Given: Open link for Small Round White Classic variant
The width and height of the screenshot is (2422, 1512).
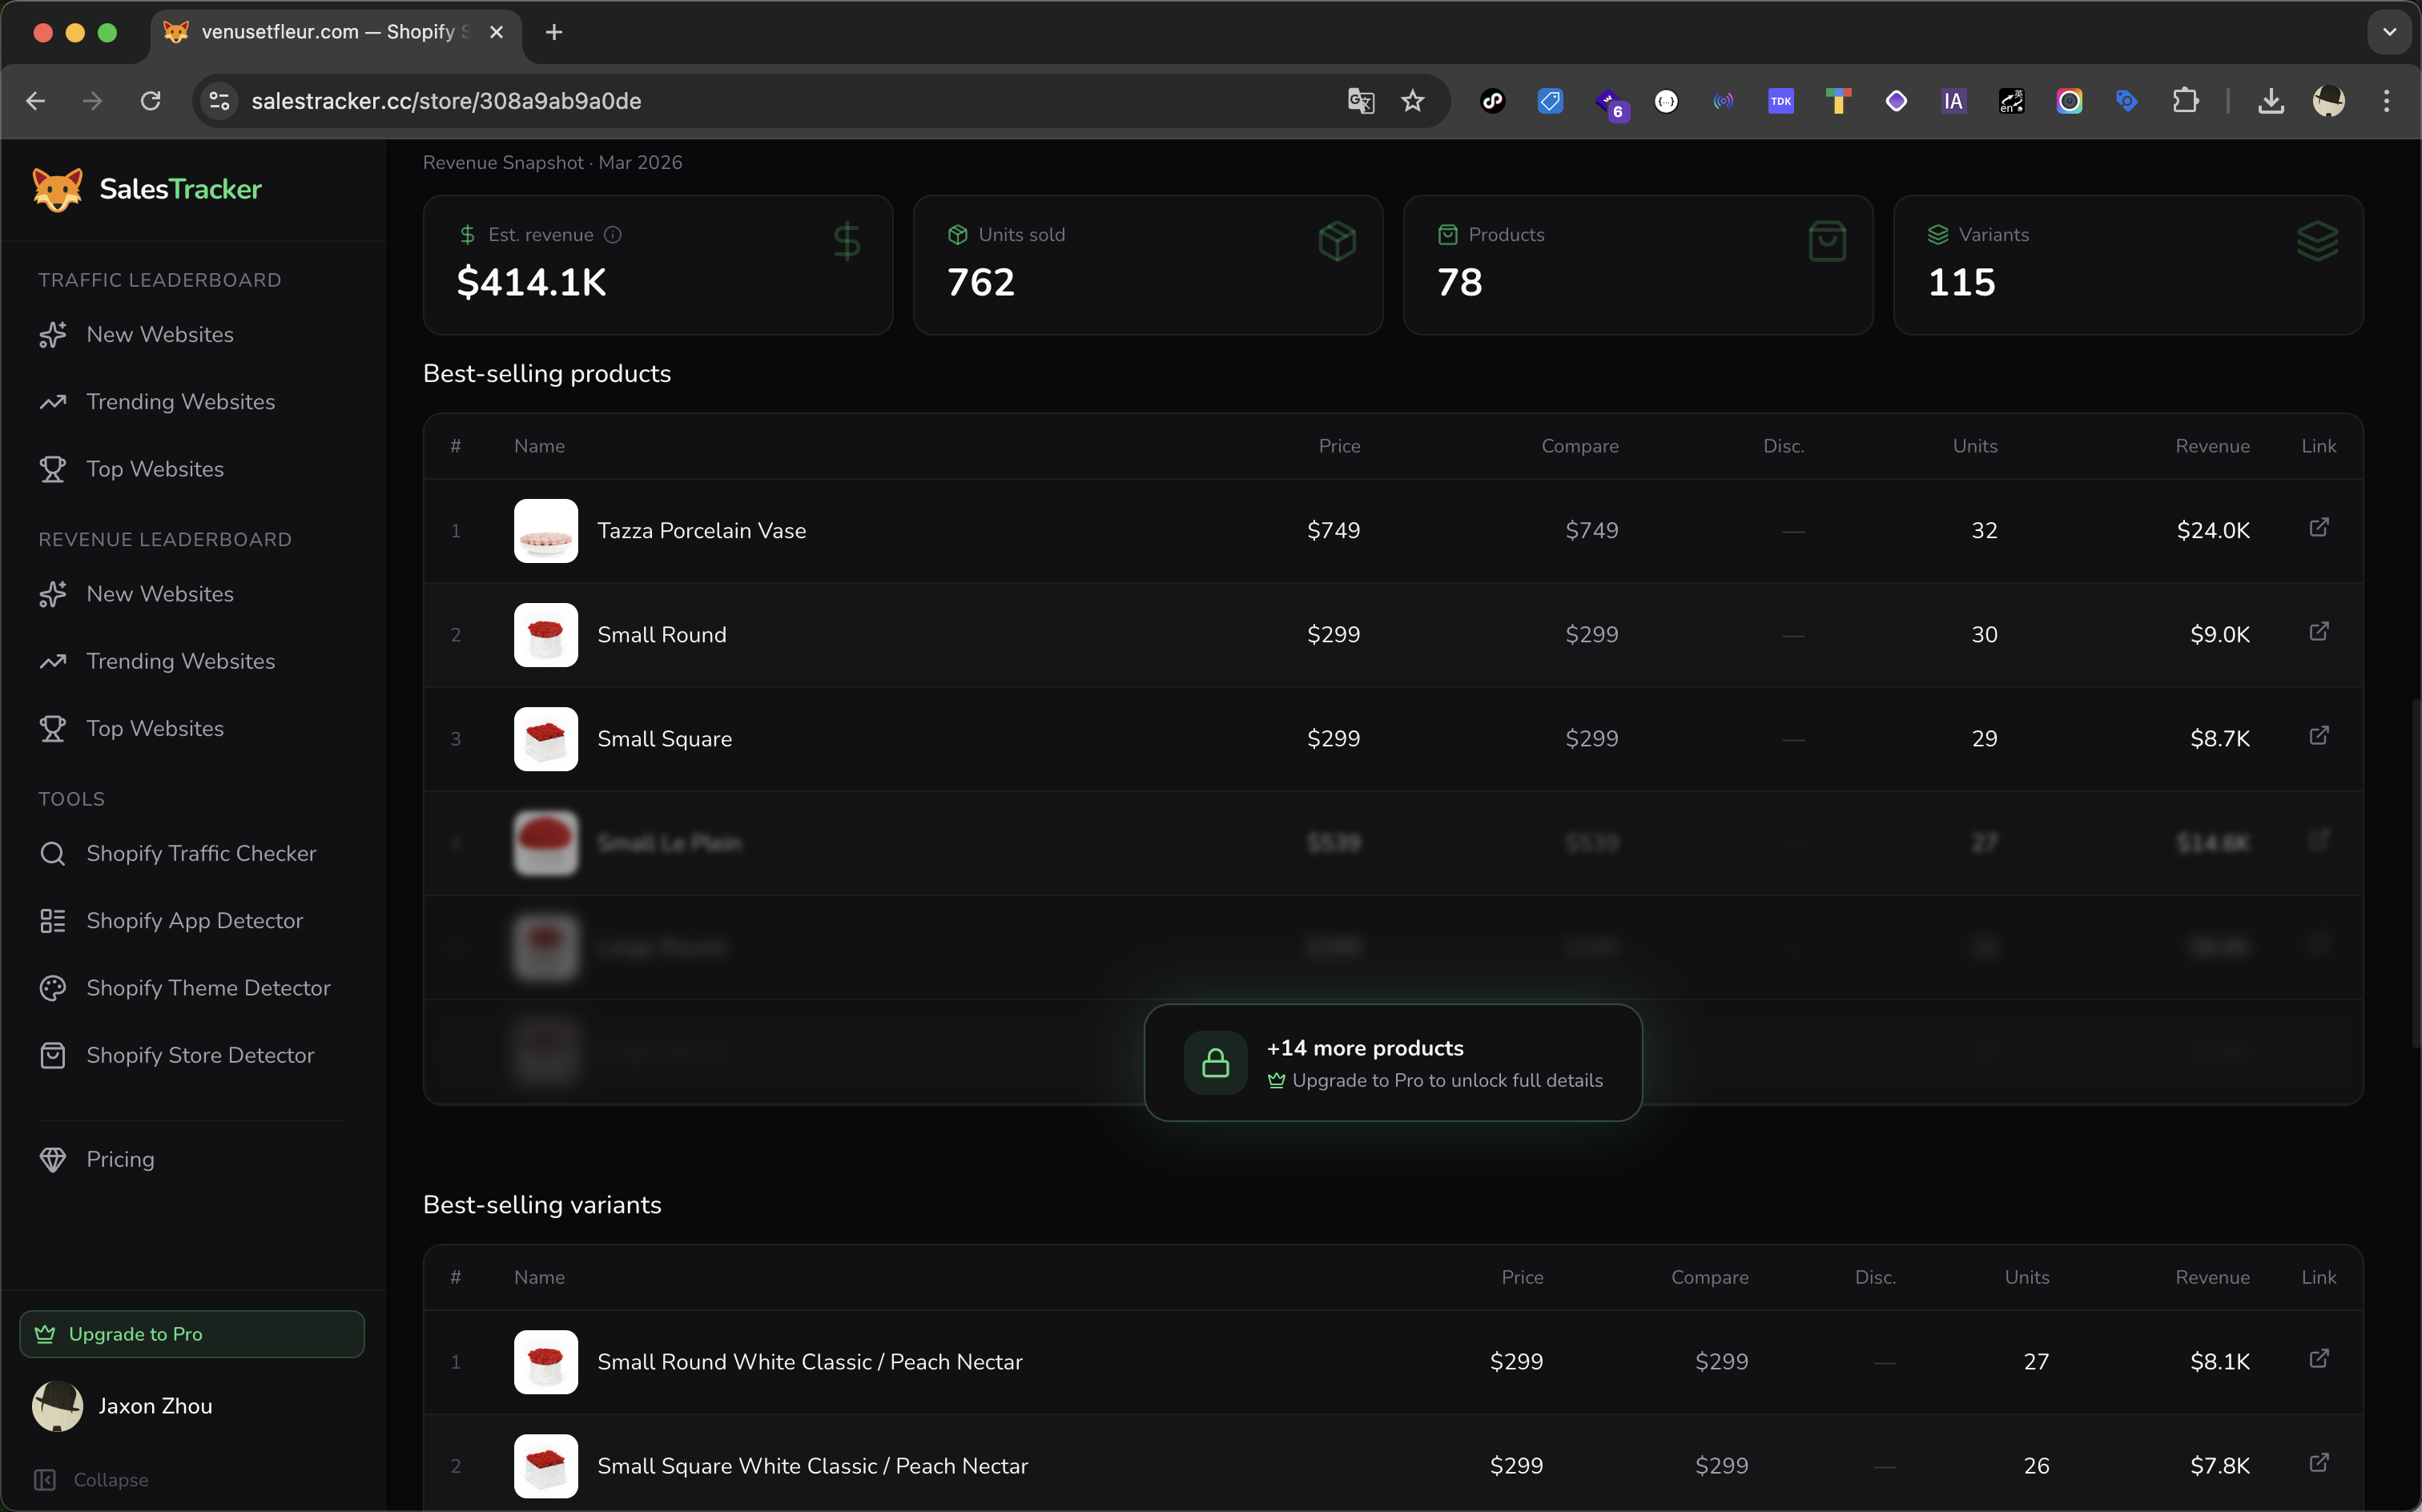Looking at the screenshot, I should 2318,1358.
